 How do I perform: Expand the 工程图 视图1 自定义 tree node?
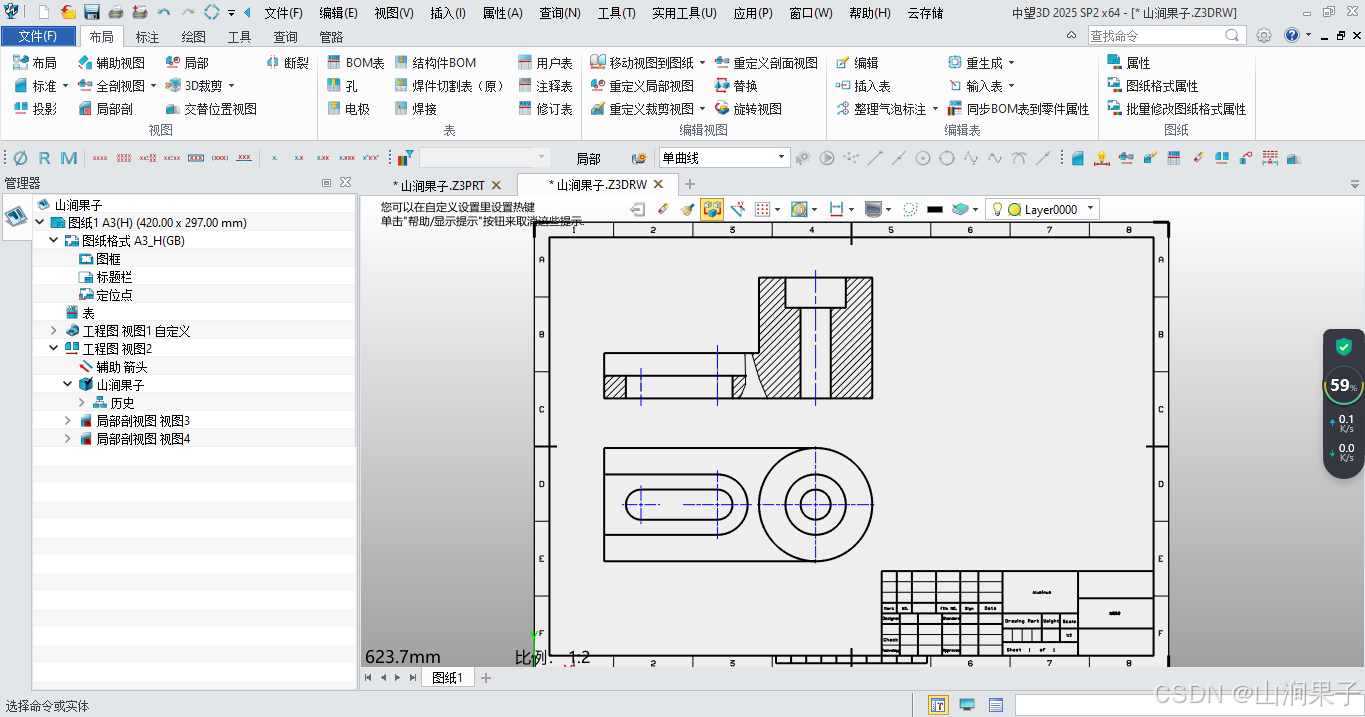coord(54,331)
